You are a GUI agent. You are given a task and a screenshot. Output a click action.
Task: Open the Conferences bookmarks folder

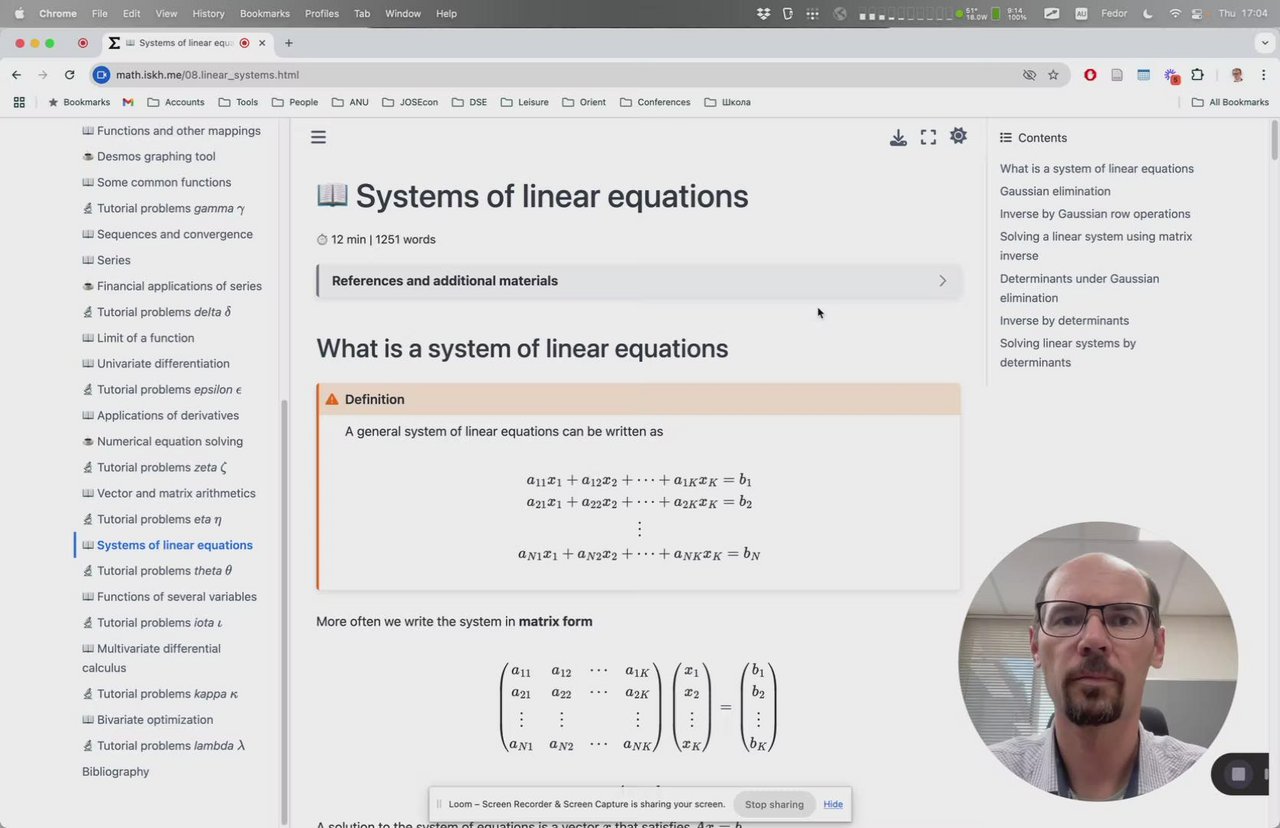[x=655, y=102]
